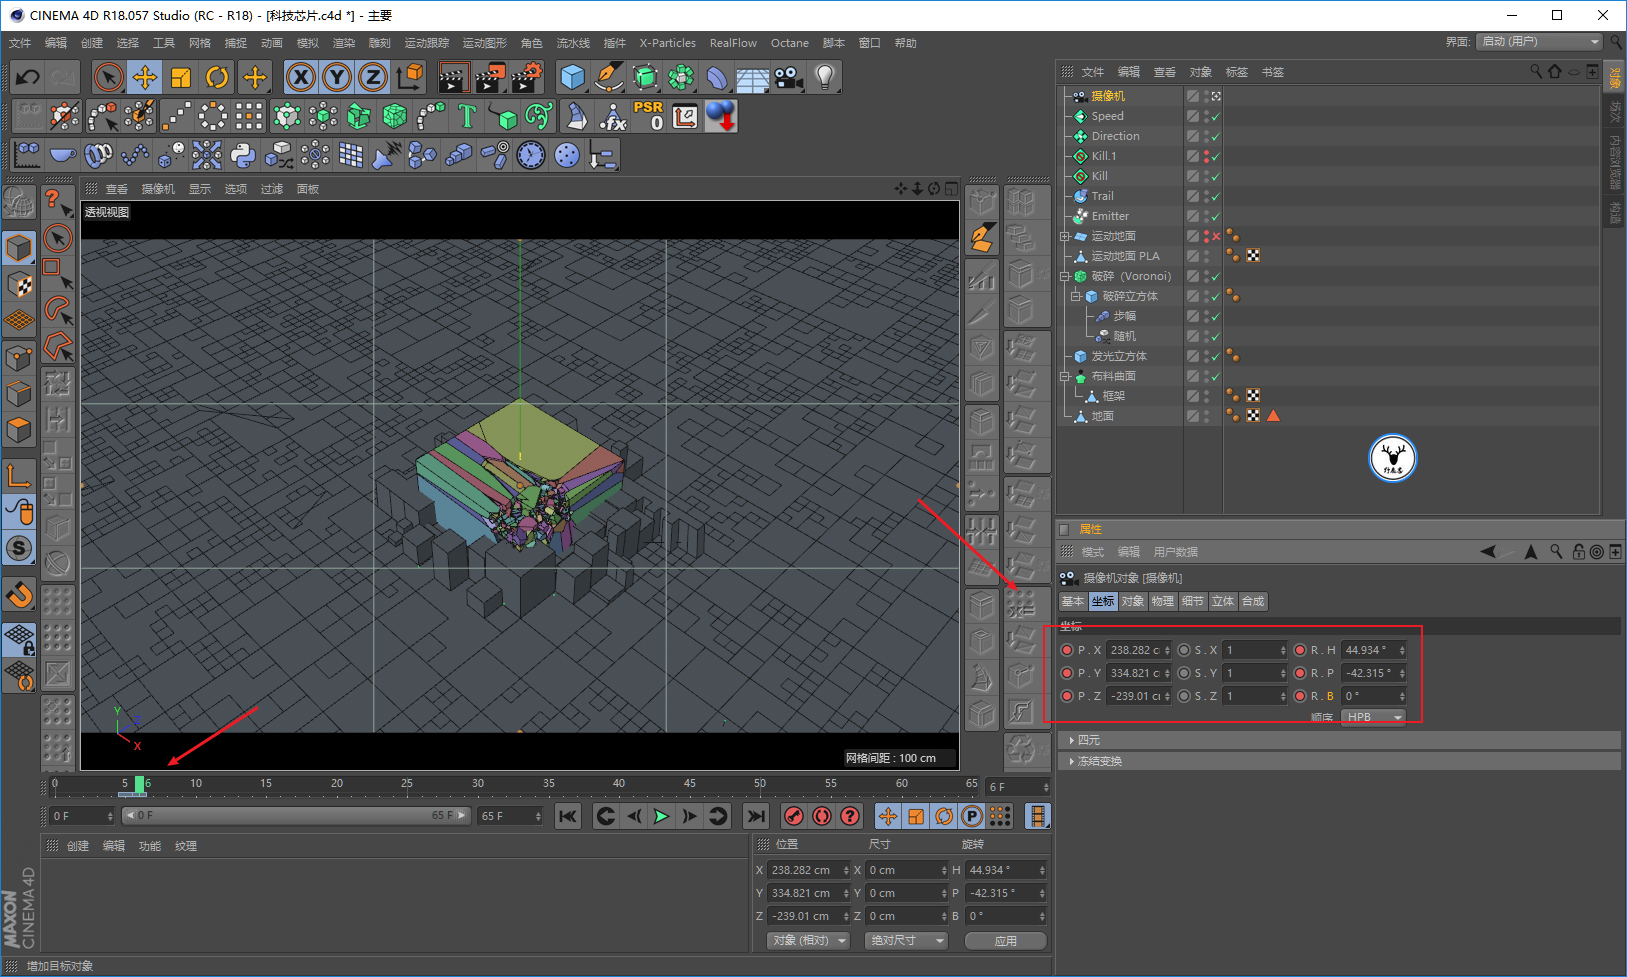Screen dimensions: 1627x977
Task: Select the Trail object row
Action: click(x=1102, y=196)
